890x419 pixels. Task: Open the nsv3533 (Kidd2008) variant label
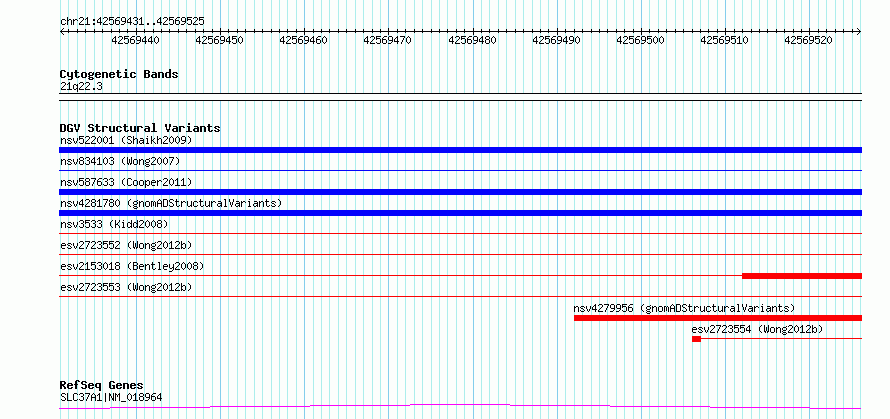coord(114,224)
